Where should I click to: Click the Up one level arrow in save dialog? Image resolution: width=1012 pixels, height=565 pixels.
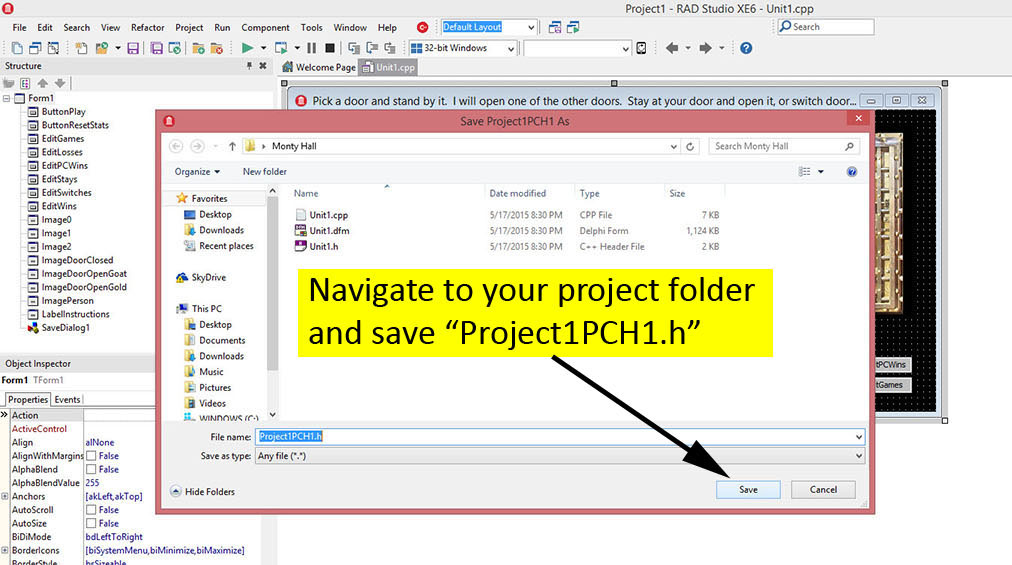[232, 146]
